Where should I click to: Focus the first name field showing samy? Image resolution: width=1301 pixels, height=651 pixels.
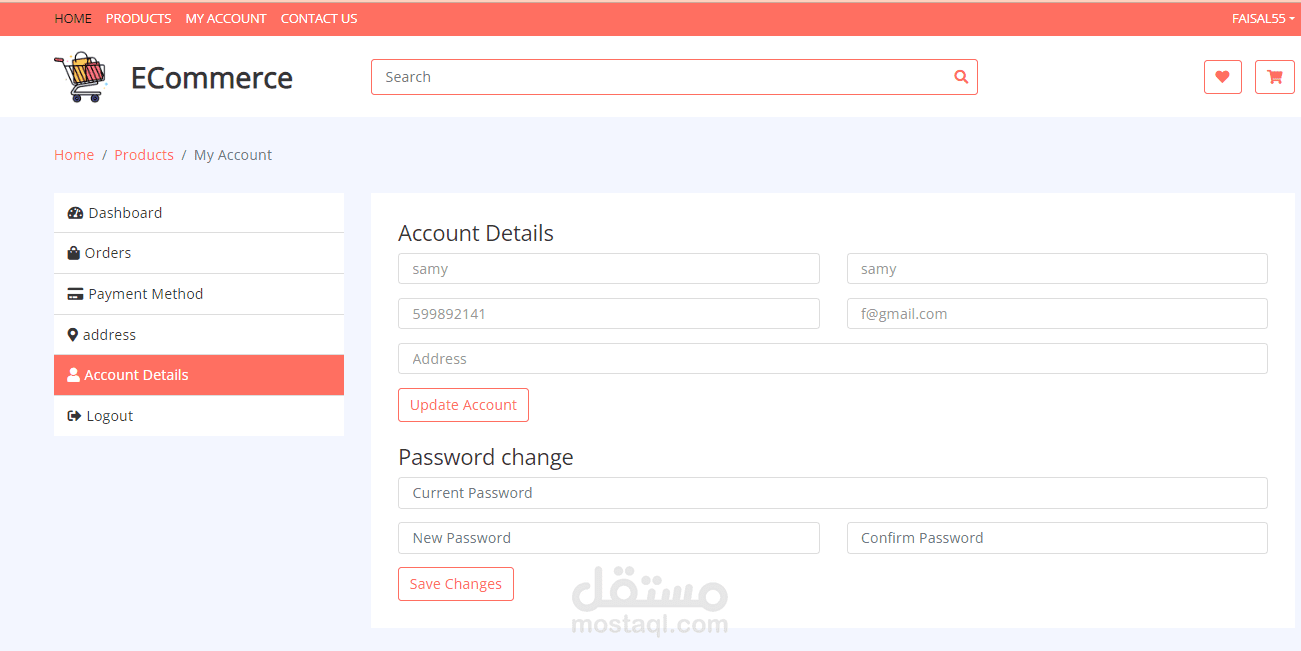[x=609, y=269]
